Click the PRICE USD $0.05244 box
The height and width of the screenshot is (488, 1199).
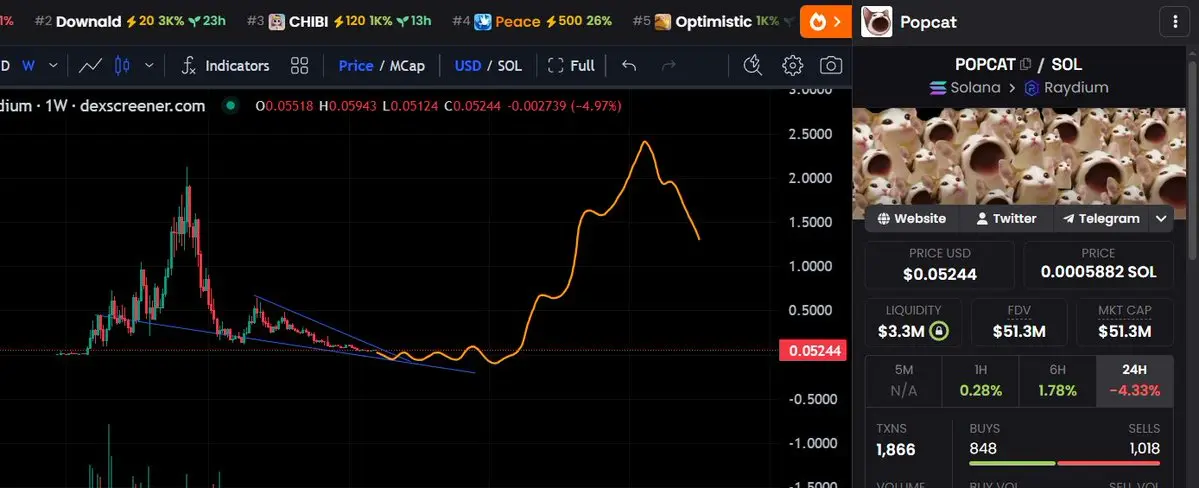[x=939, y=265]
